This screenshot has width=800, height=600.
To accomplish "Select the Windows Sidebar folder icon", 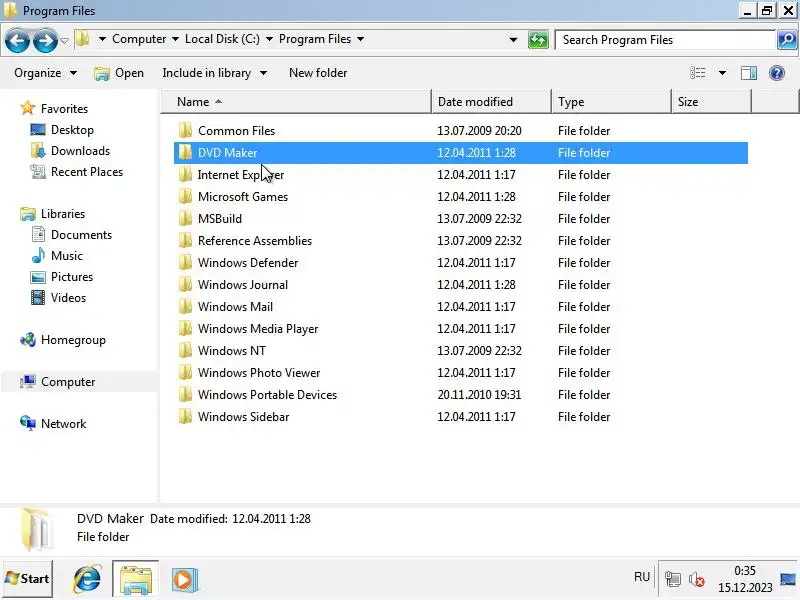I will pos(185,416).
